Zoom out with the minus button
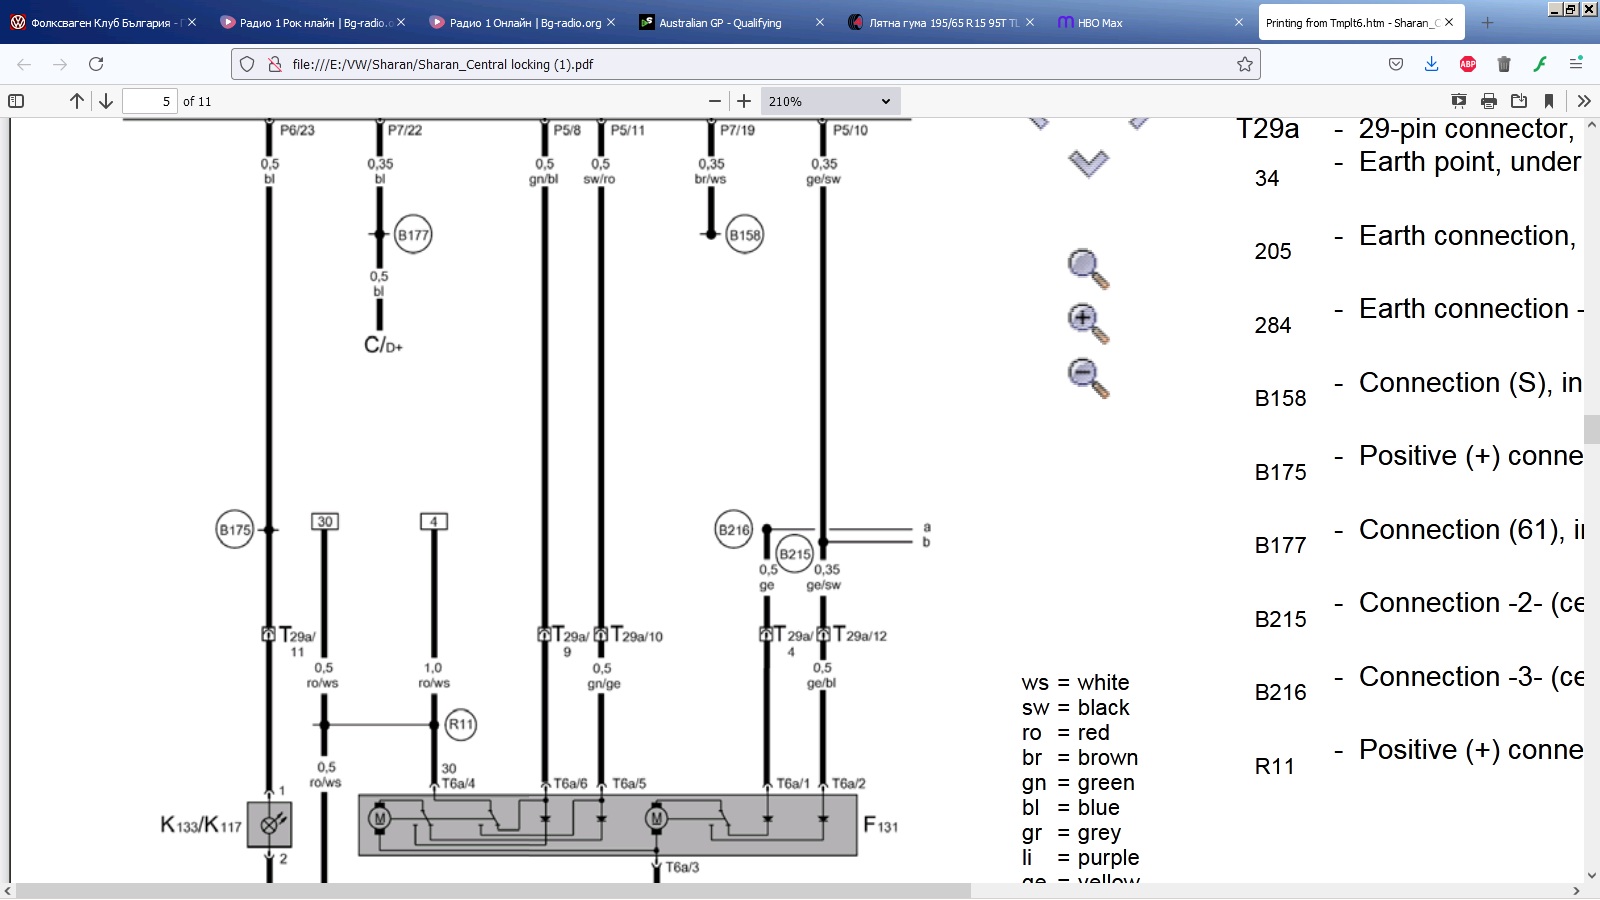The width and height of the screenshot is (1600, 900). [714, 101]
